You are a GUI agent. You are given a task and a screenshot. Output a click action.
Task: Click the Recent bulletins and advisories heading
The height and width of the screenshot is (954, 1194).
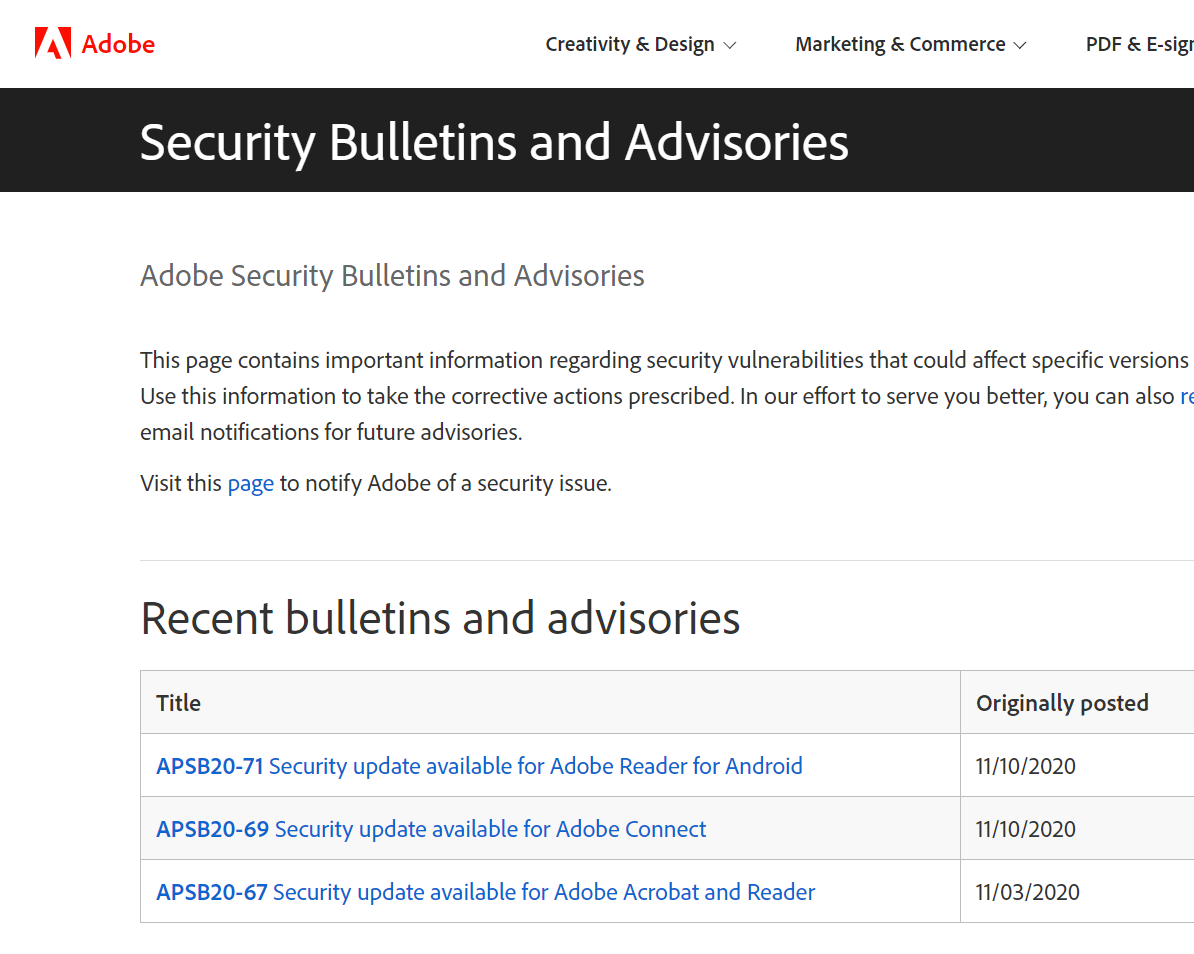point(440,617)
